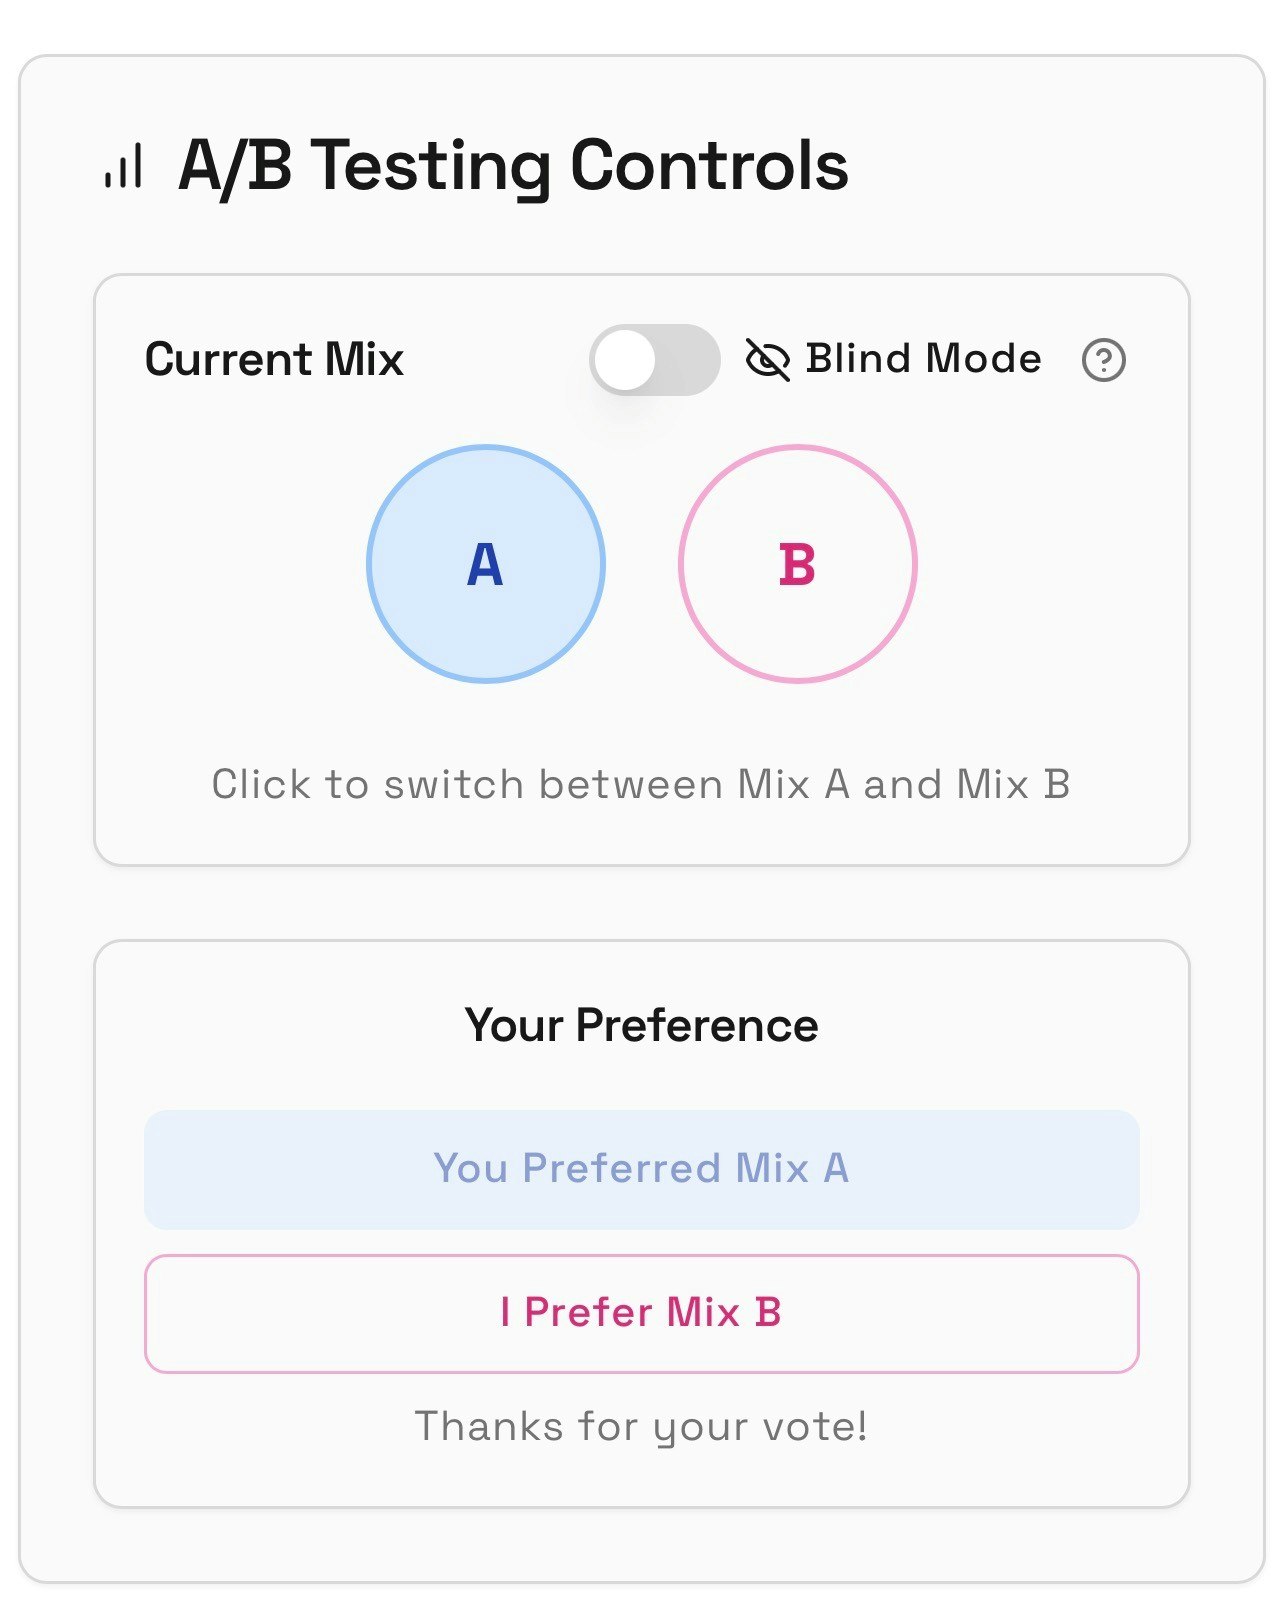Click the help icon in the top right corner
The width and height of the screenshot is (1284, 1614).
point(1104,358)
